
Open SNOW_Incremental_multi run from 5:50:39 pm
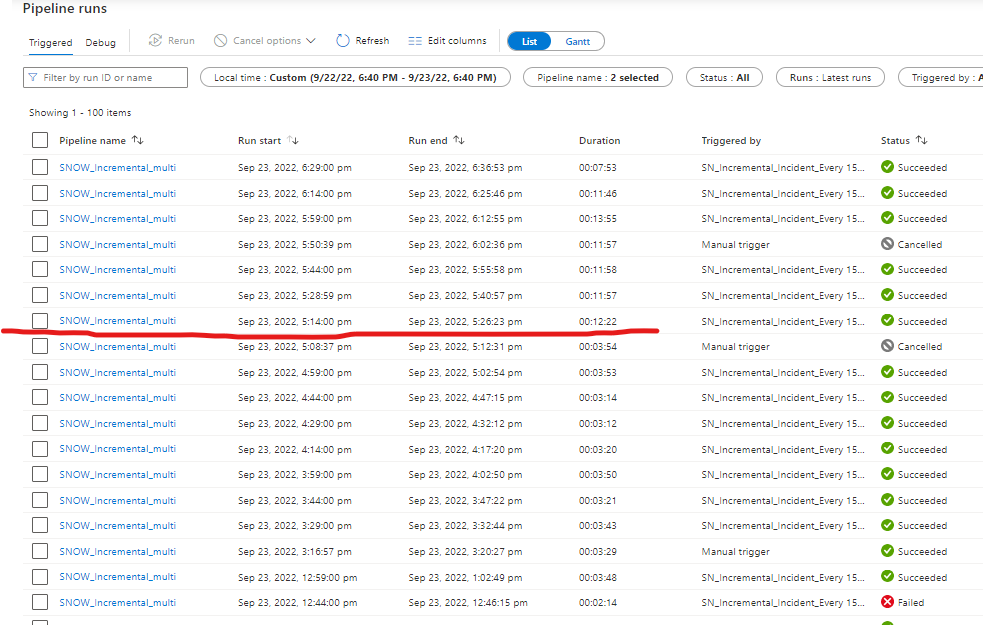(x=117, y=244)
